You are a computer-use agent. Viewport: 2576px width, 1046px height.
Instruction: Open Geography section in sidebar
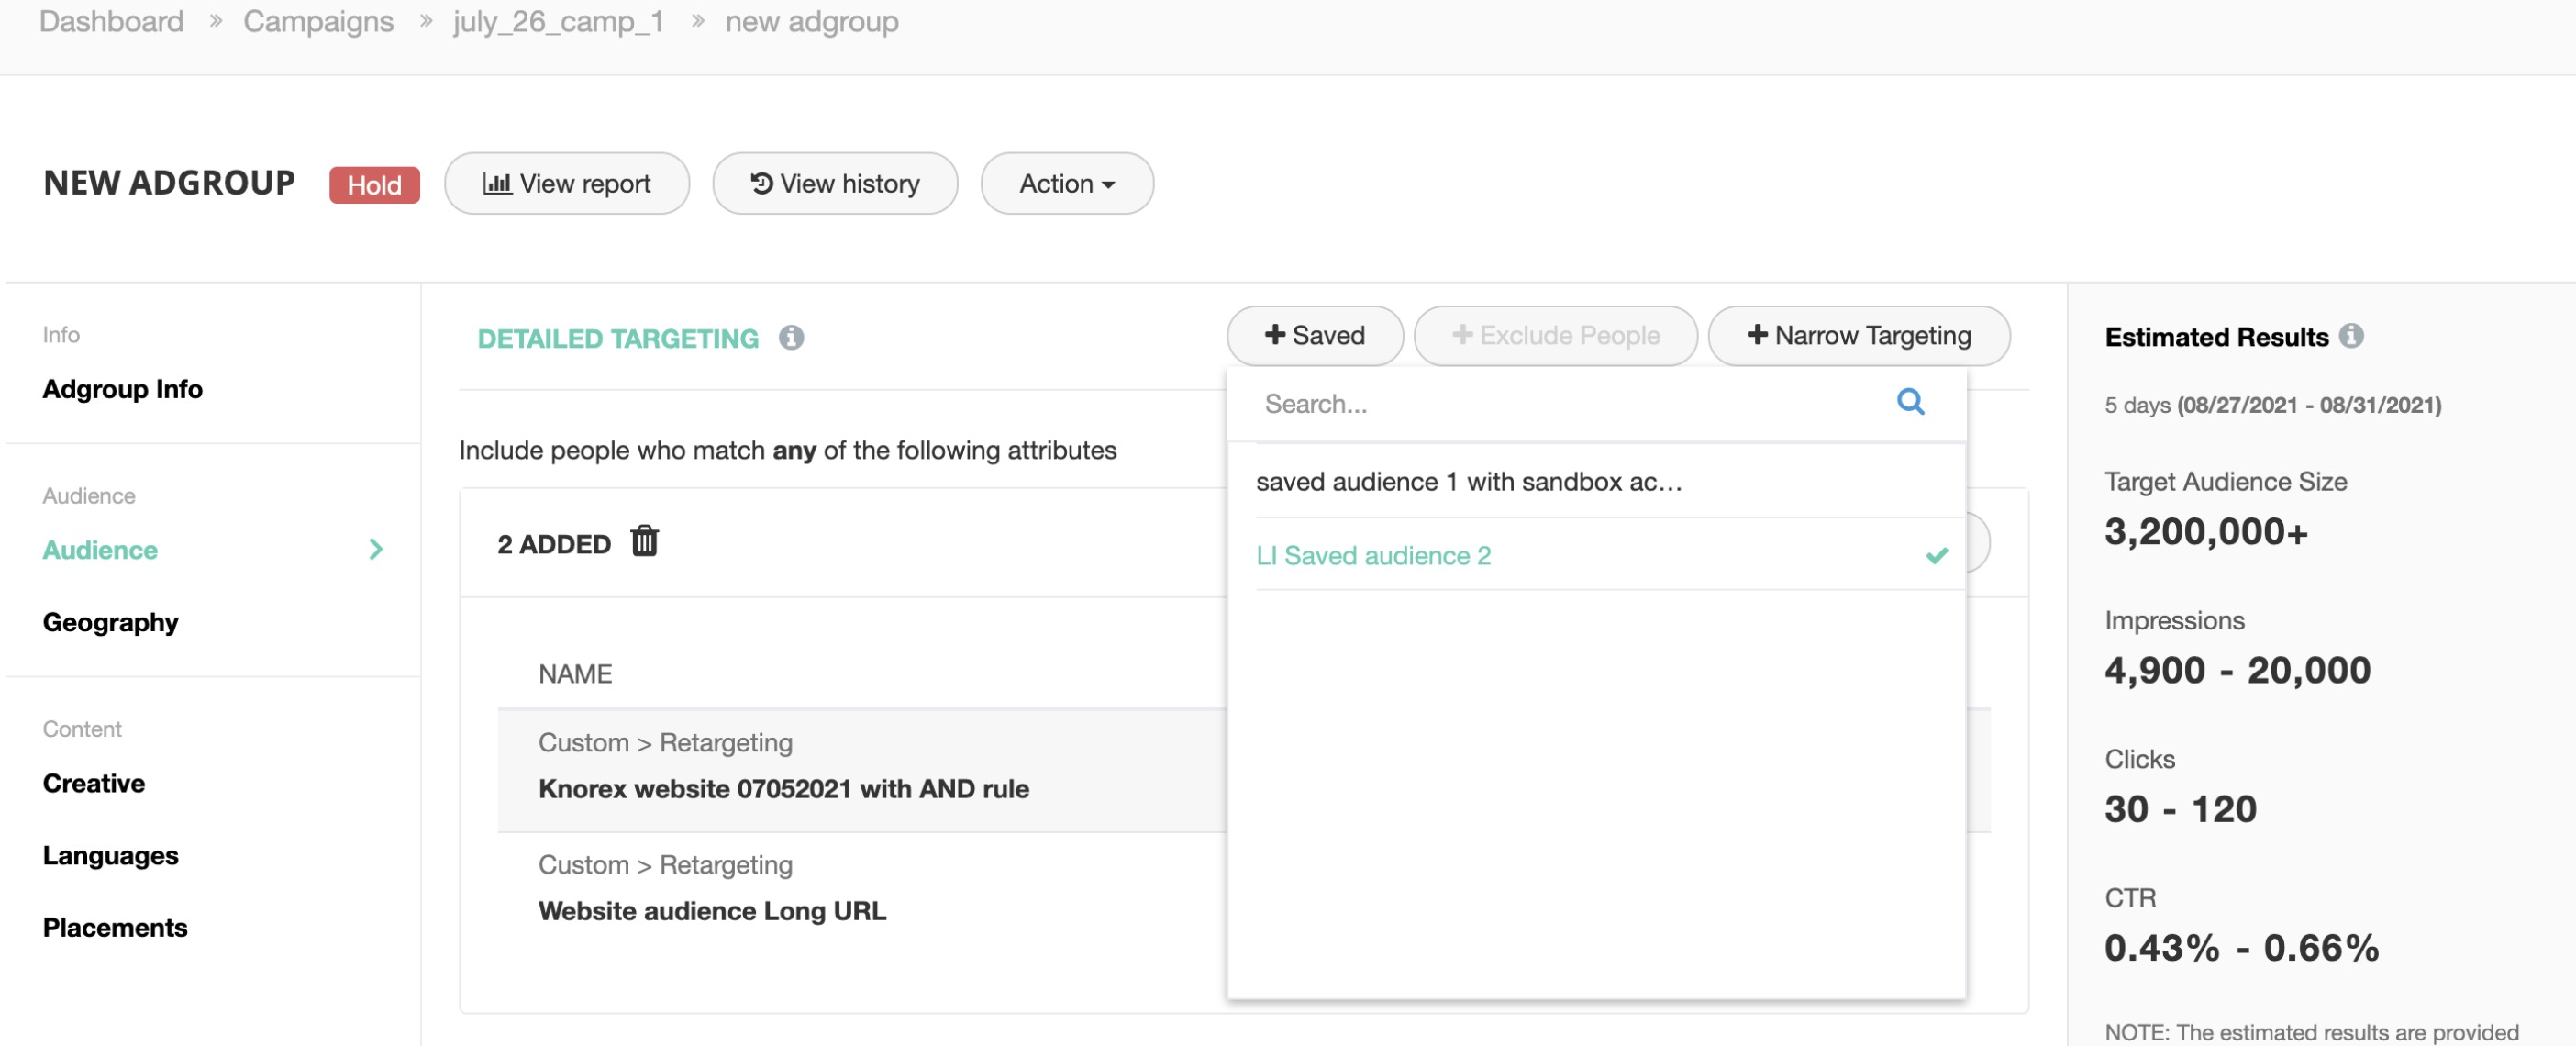coord(110,622)
